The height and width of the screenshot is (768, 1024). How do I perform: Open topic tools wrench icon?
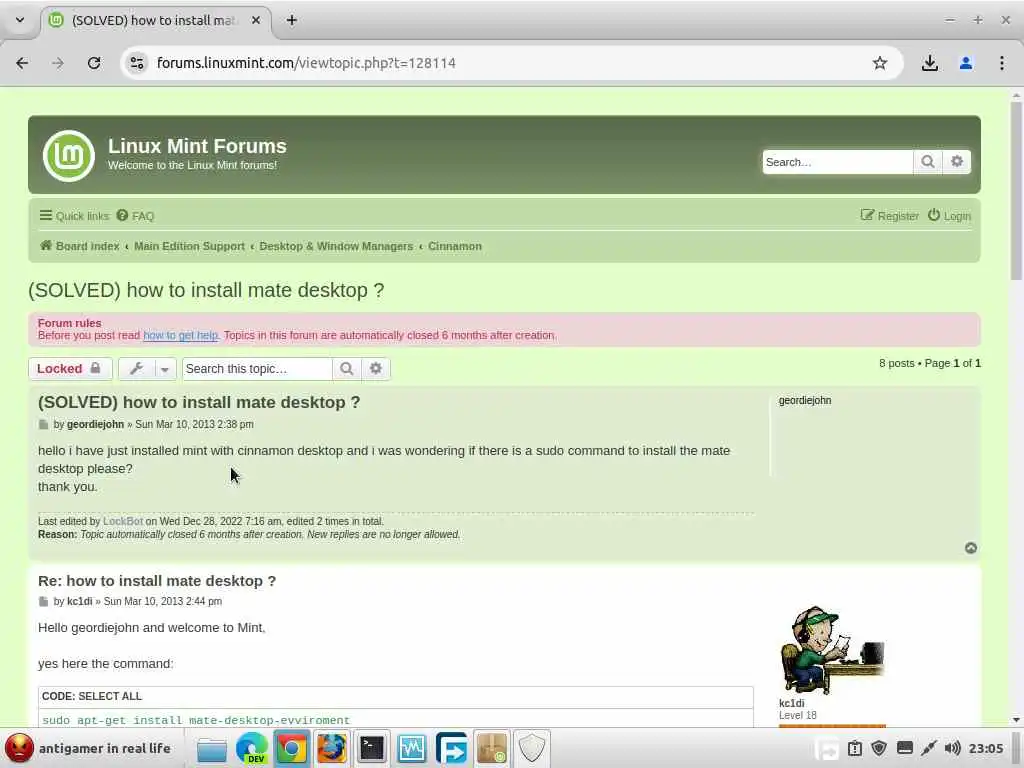136,369
